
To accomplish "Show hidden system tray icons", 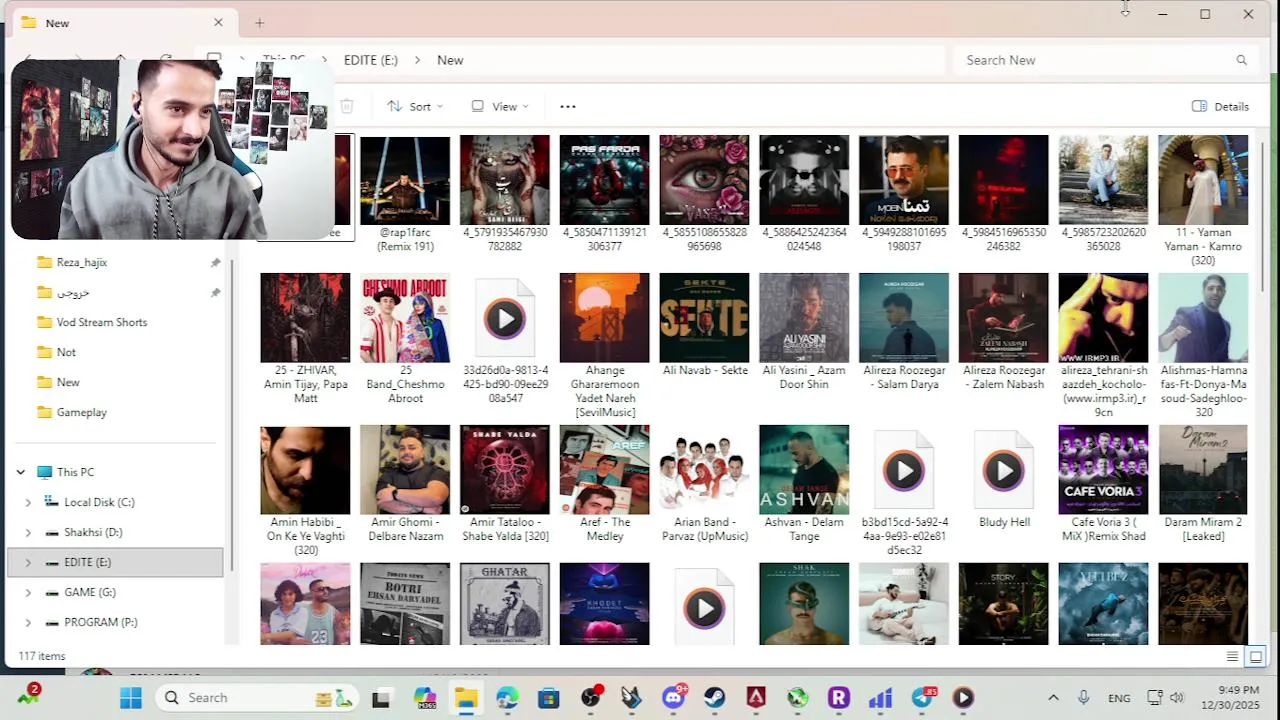I will point(1053,698).
